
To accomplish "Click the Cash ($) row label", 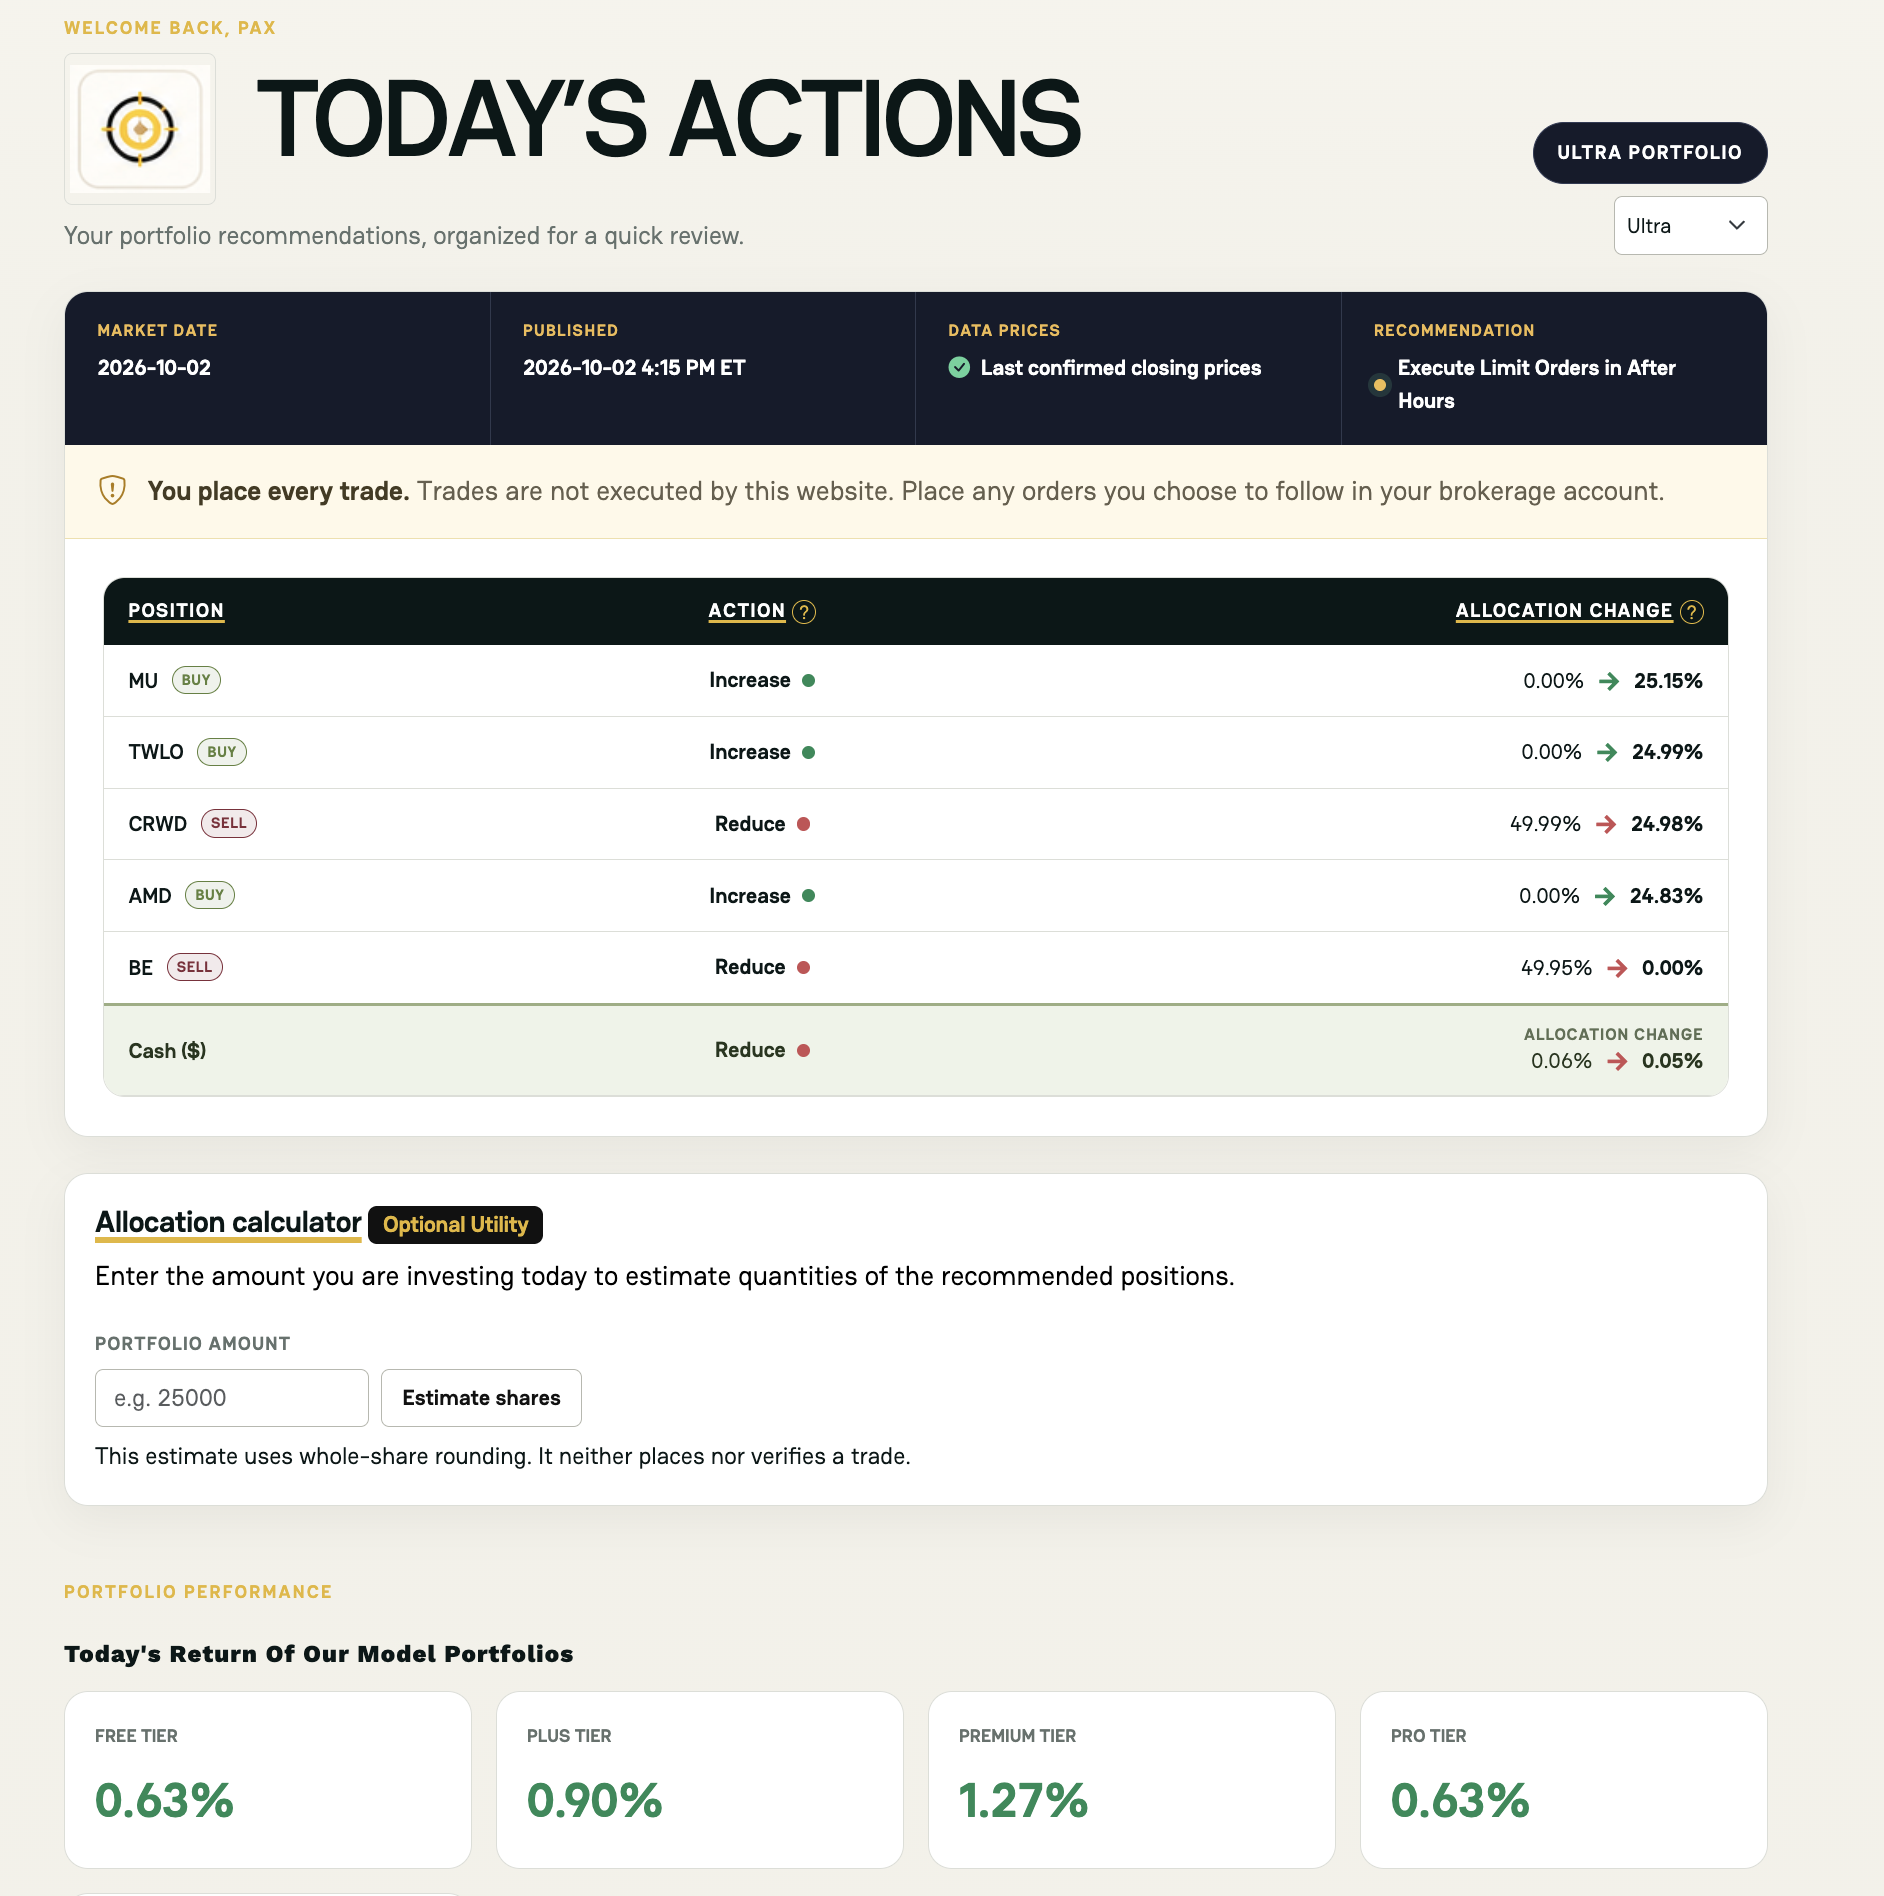I will click(167, 1051).
